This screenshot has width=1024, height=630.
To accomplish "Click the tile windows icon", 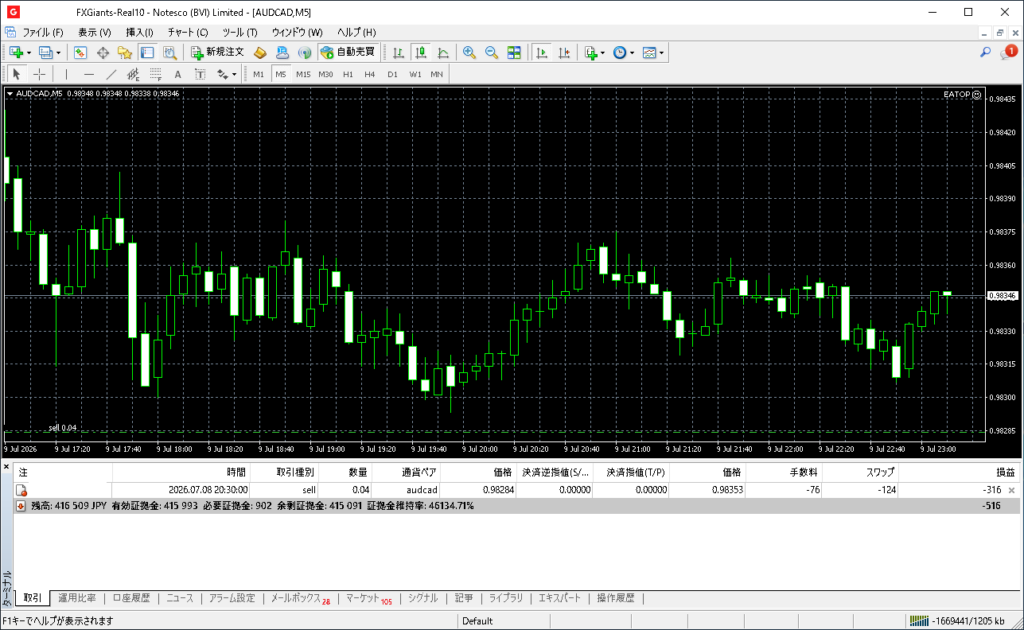I will click(514, 53).
